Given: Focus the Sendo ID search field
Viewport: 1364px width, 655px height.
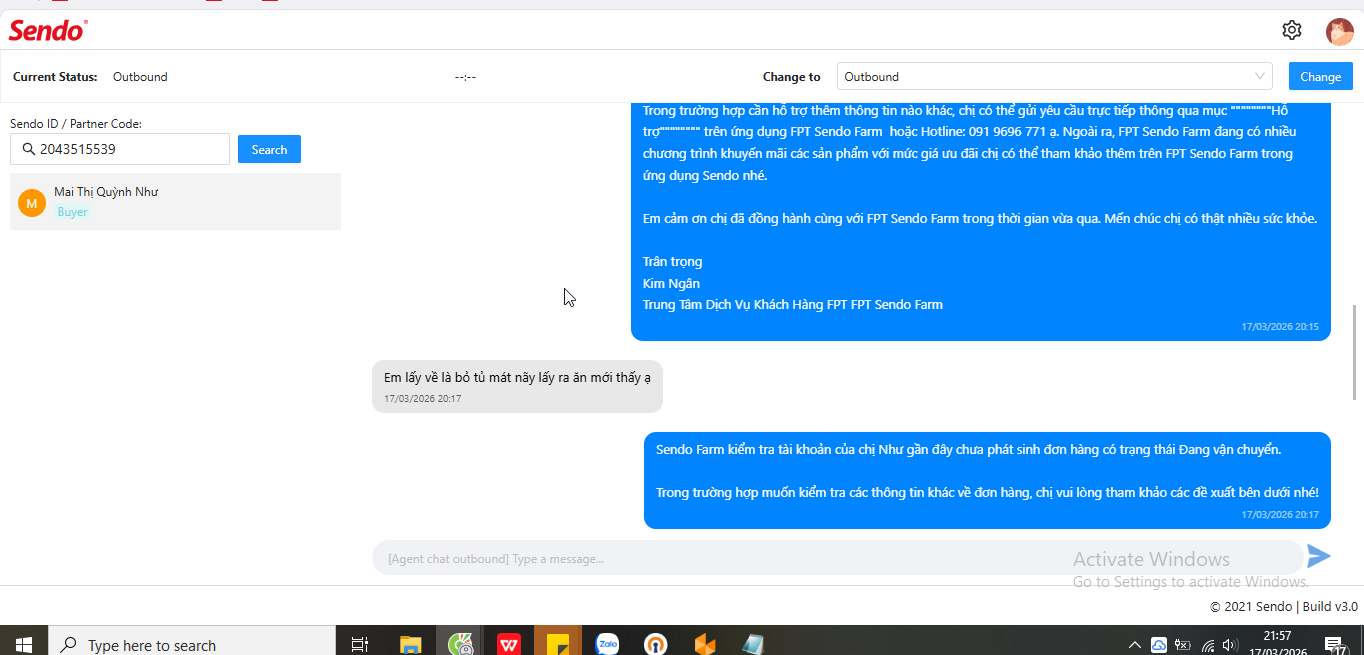Looking at the screenshot, I should point(120,149).
